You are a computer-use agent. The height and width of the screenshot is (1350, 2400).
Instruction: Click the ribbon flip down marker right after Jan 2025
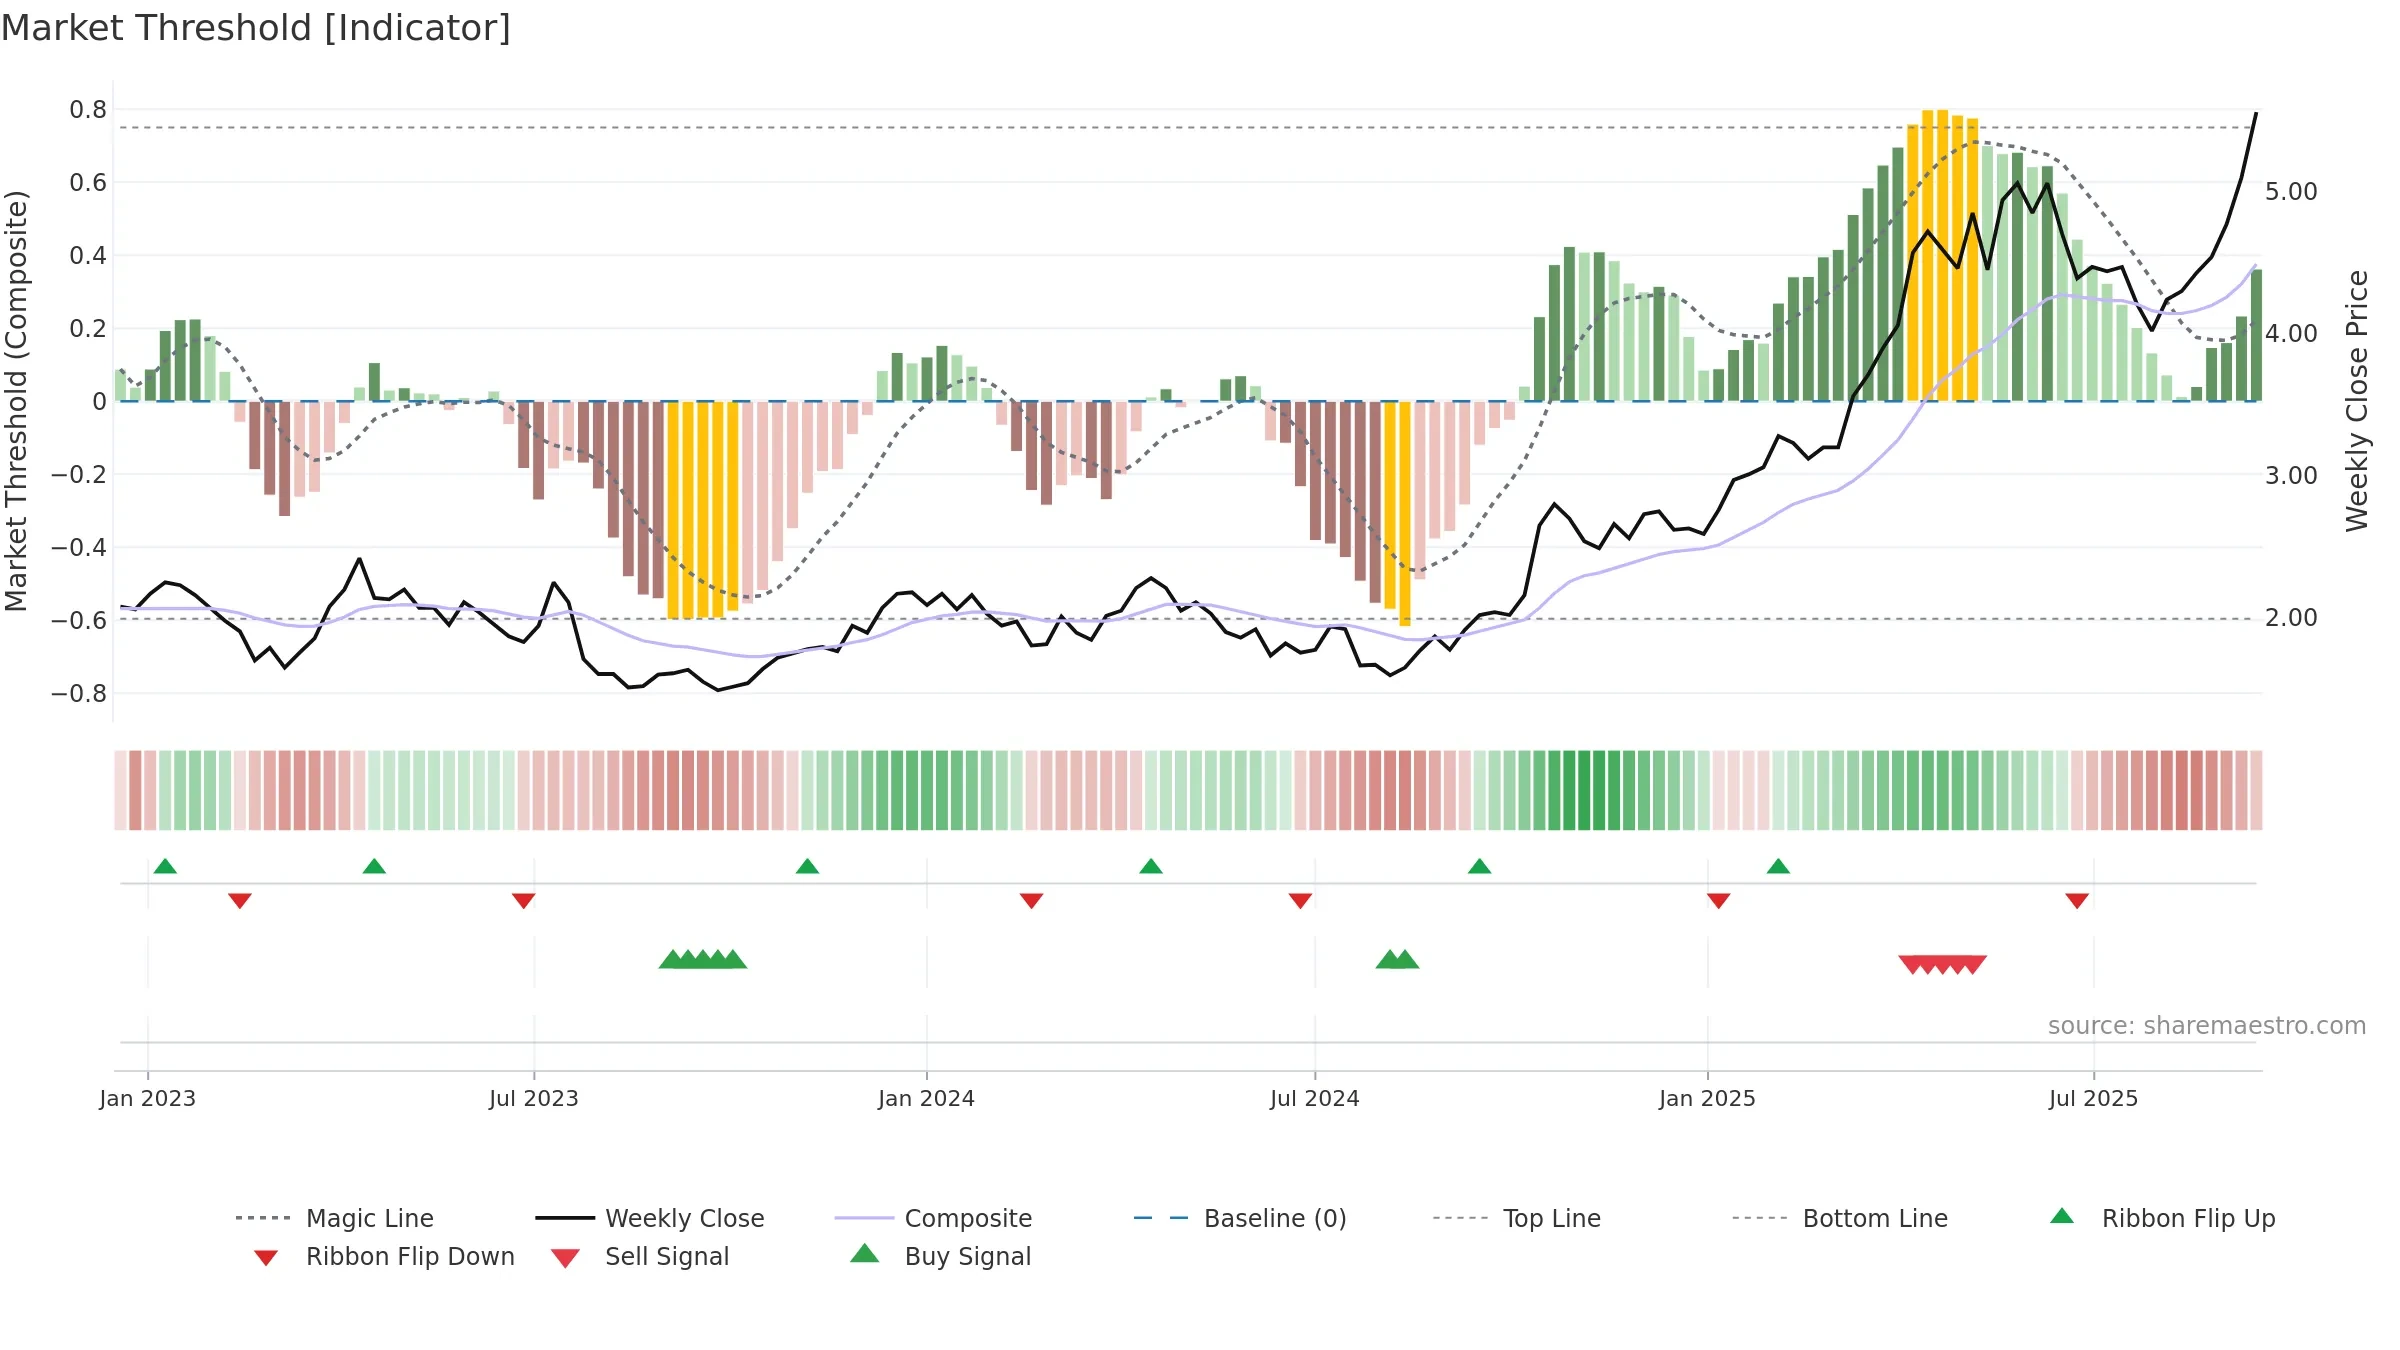1718,901
